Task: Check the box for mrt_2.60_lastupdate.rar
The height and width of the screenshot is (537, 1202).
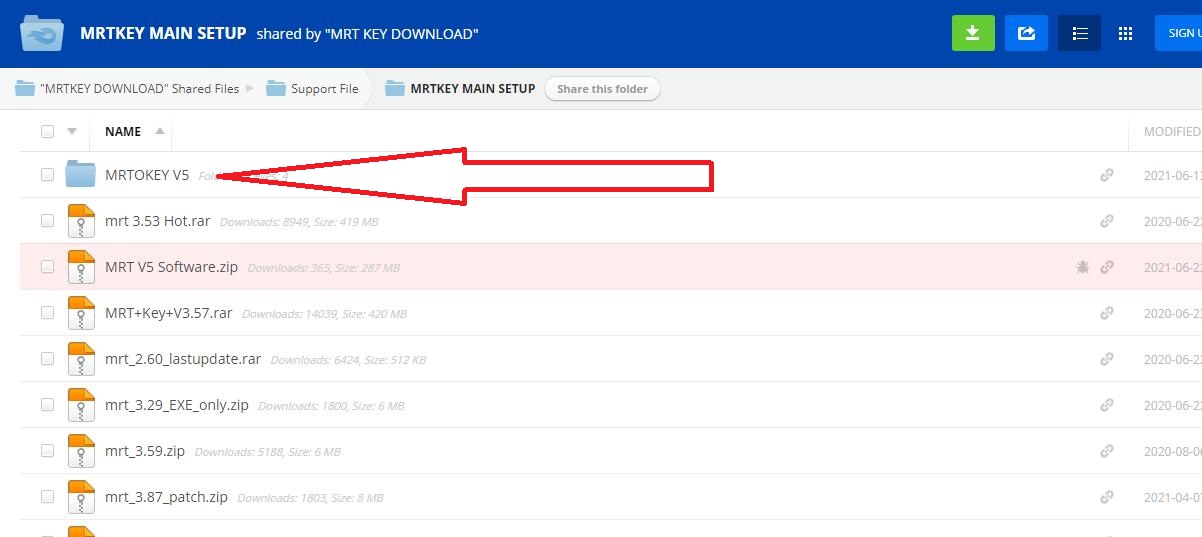Action: [x=47, y=359]
